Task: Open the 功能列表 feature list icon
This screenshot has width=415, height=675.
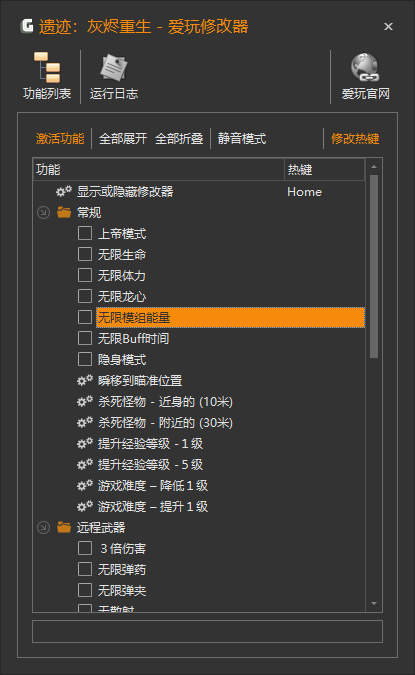Action: coord(47,68)
